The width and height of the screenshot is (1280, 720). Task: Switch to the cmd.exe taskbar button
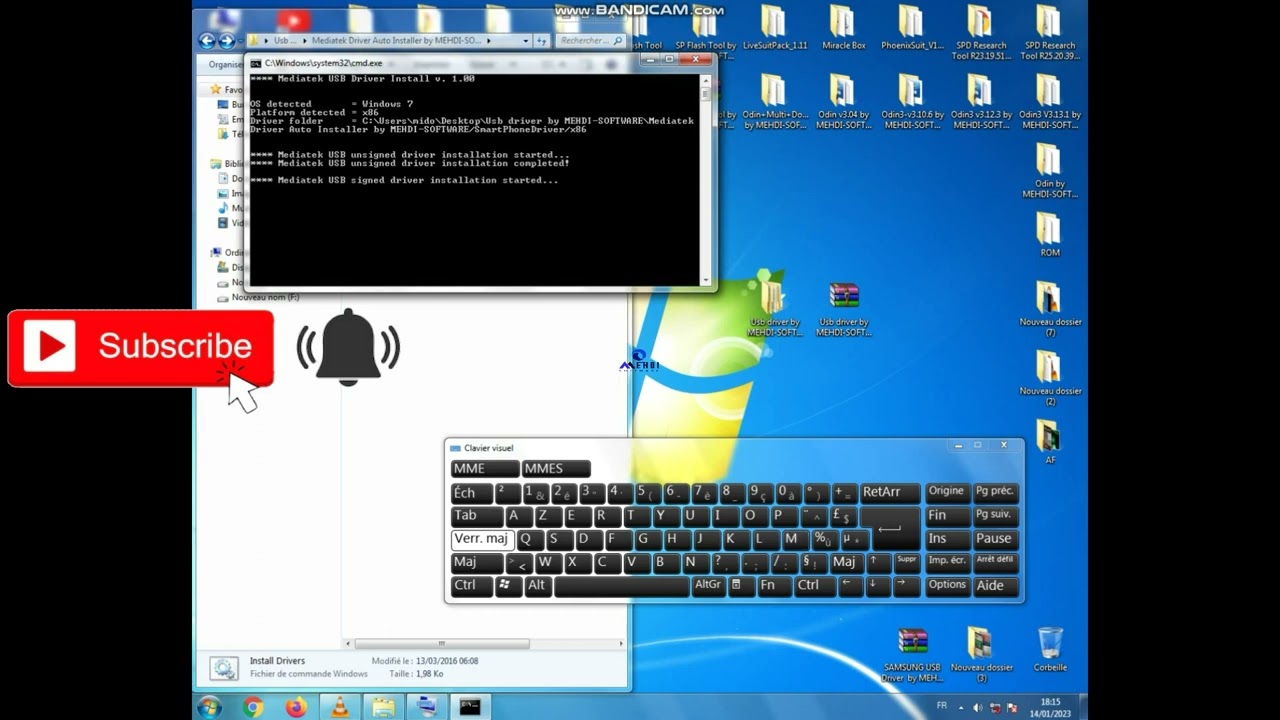[x=470, y=707]
